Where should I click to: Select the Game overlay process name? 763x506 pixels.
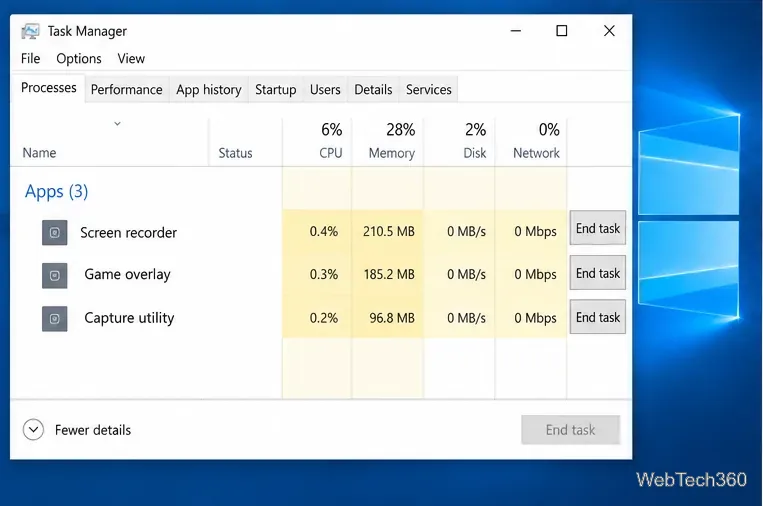click(127, 274)
